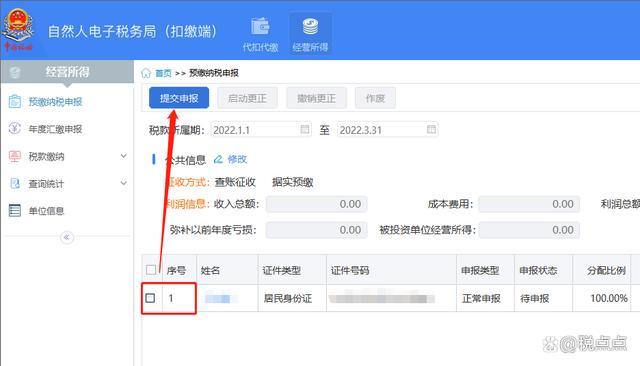Click the 修改 link in 公共信息
This screenshot has height=366, width=640.
(x=237, y=159)
